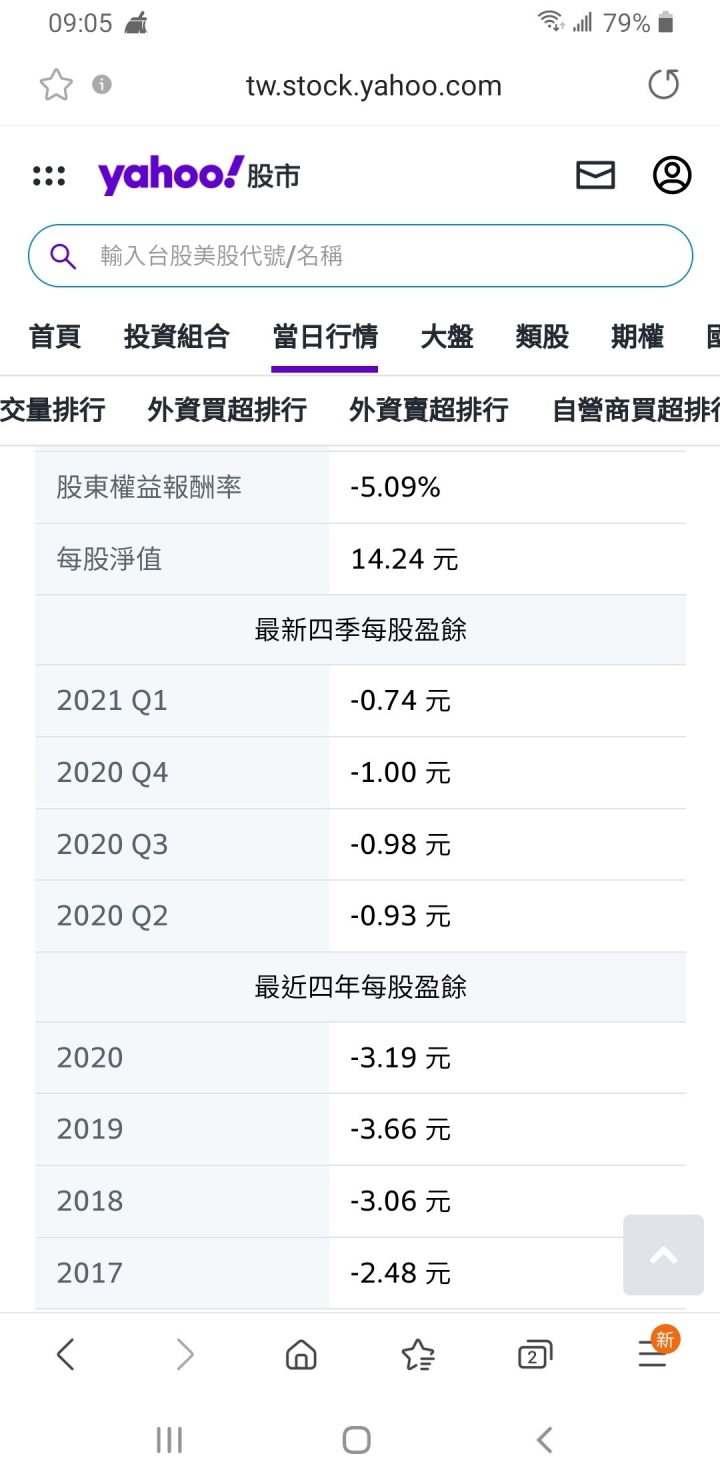The image size is (720, 1480).
Task: Jump to top with up chevron button
Action: 664,1255
